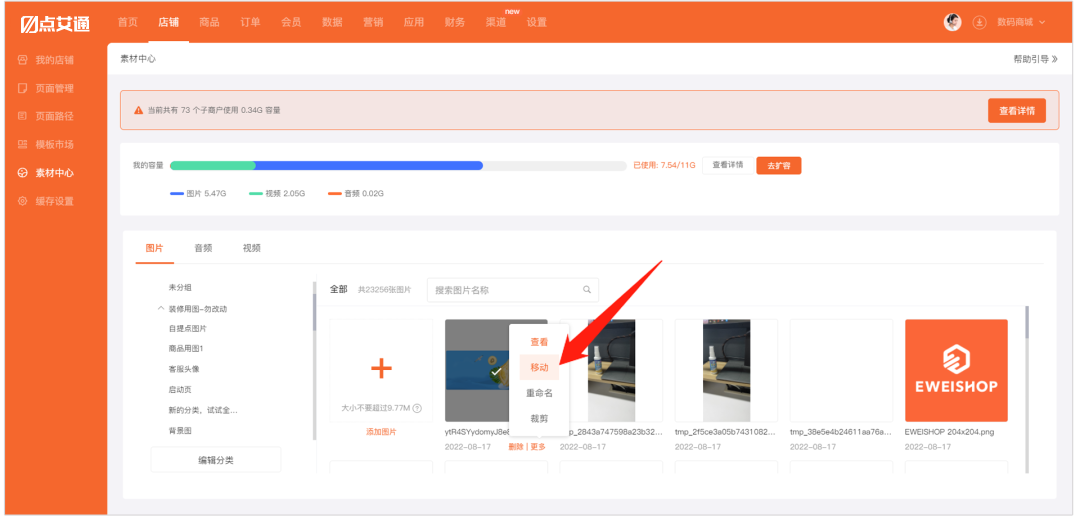Viewport: 1080px width, 519px height.
Task: Click the 编辑分类 button
Action: click(216, 460)
